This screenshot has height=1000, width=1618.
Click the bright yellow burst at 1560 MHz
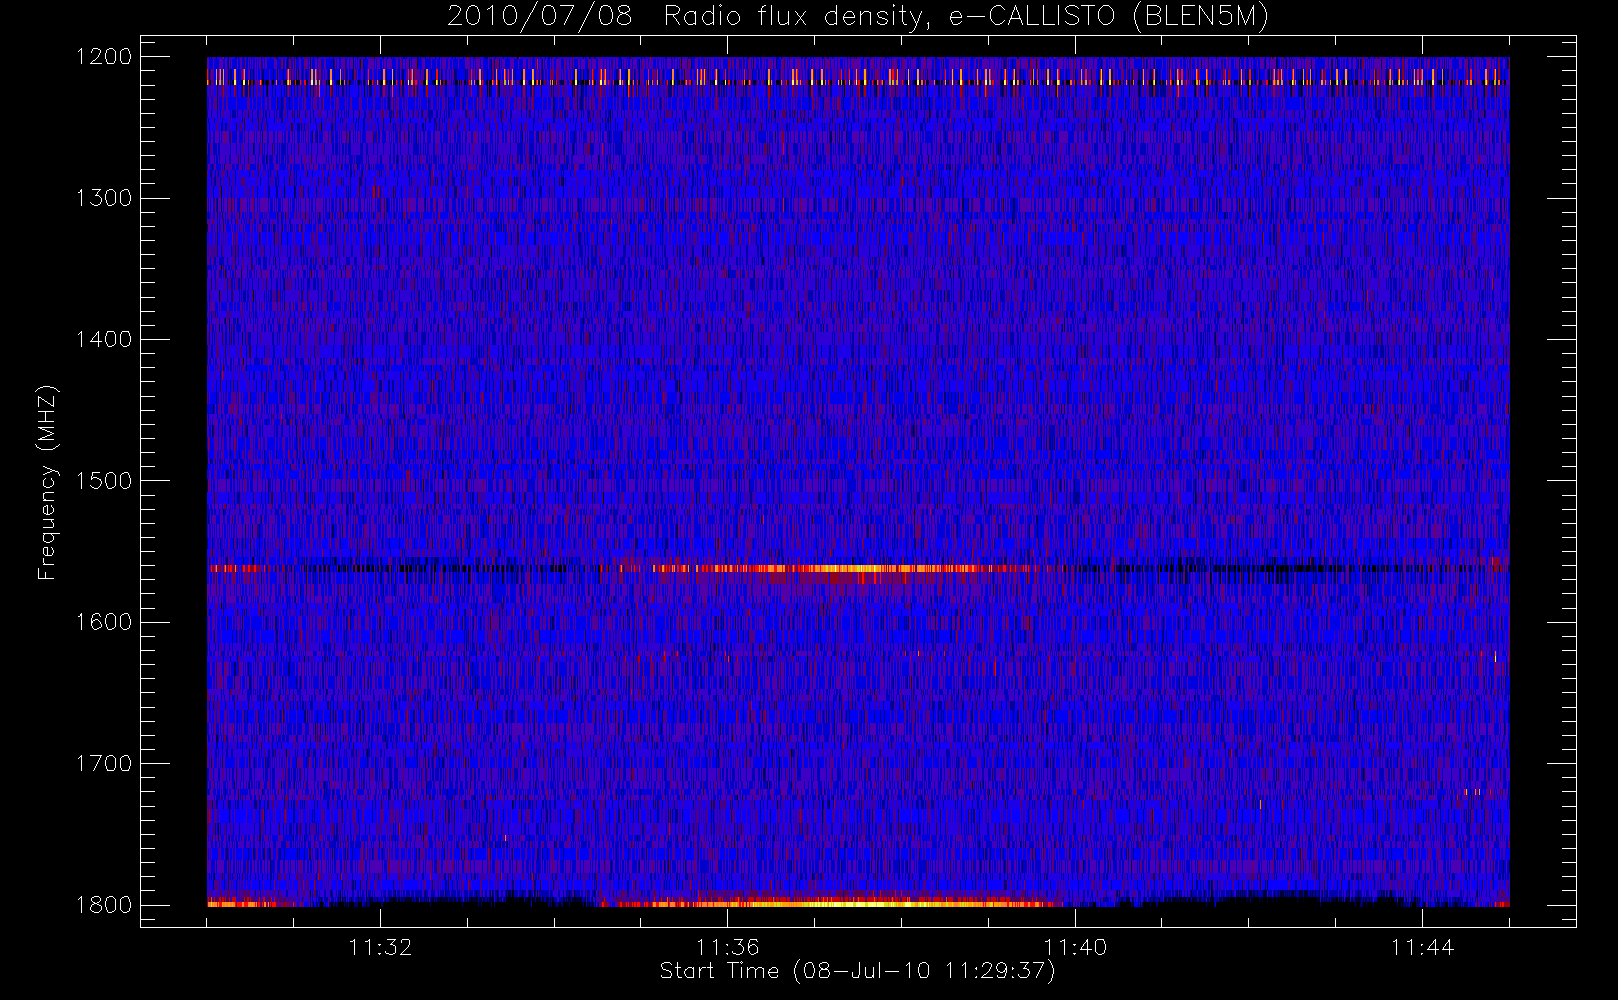[x=855, y=569]
